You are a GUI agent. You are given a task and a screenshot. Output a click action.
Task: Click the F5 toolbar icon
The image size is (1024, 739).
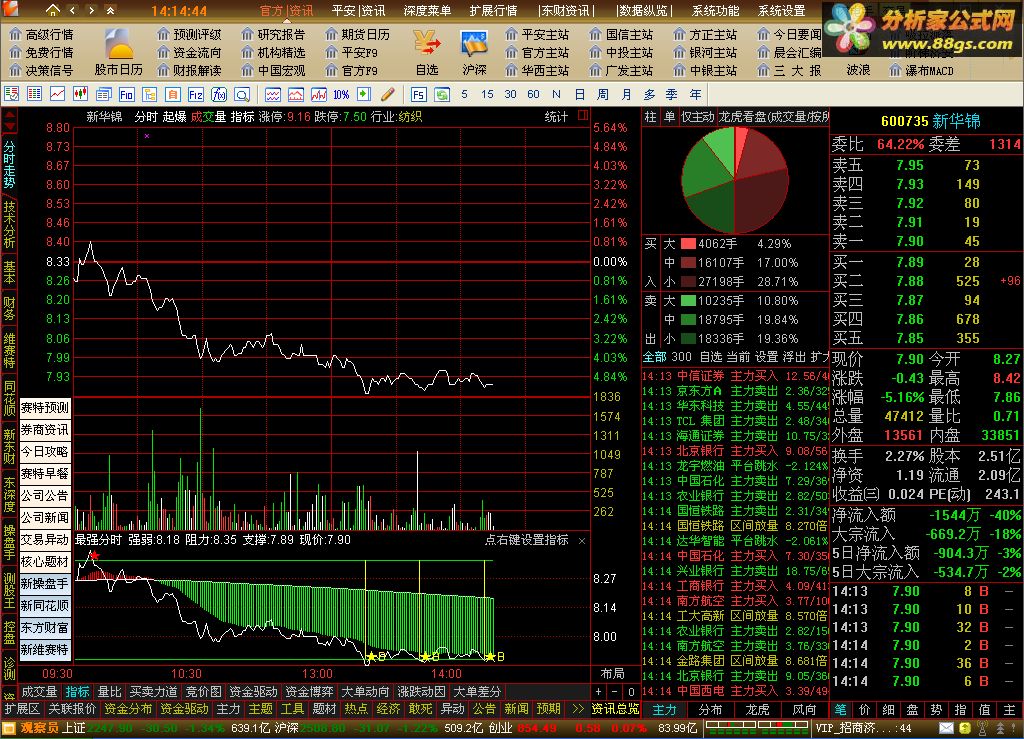point(419,94)
